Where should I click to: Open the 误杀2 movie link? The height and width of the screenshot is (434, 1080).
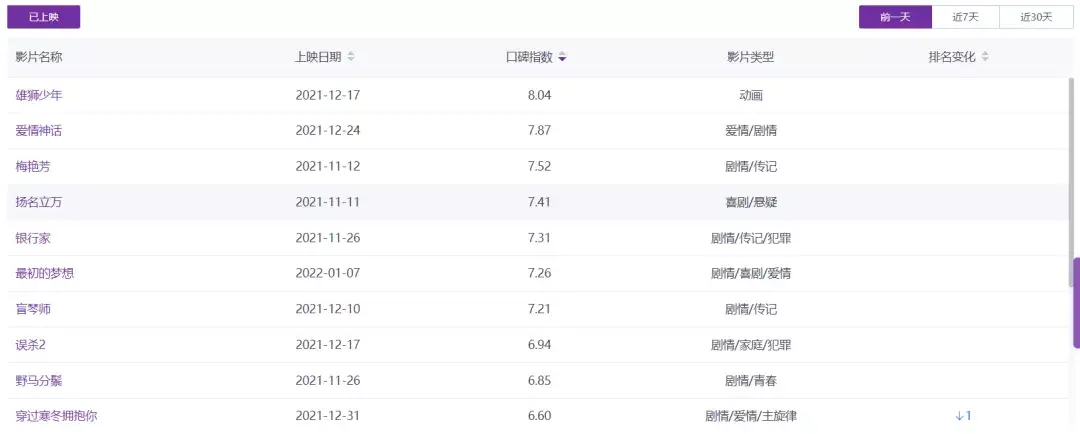pos(32,345)
